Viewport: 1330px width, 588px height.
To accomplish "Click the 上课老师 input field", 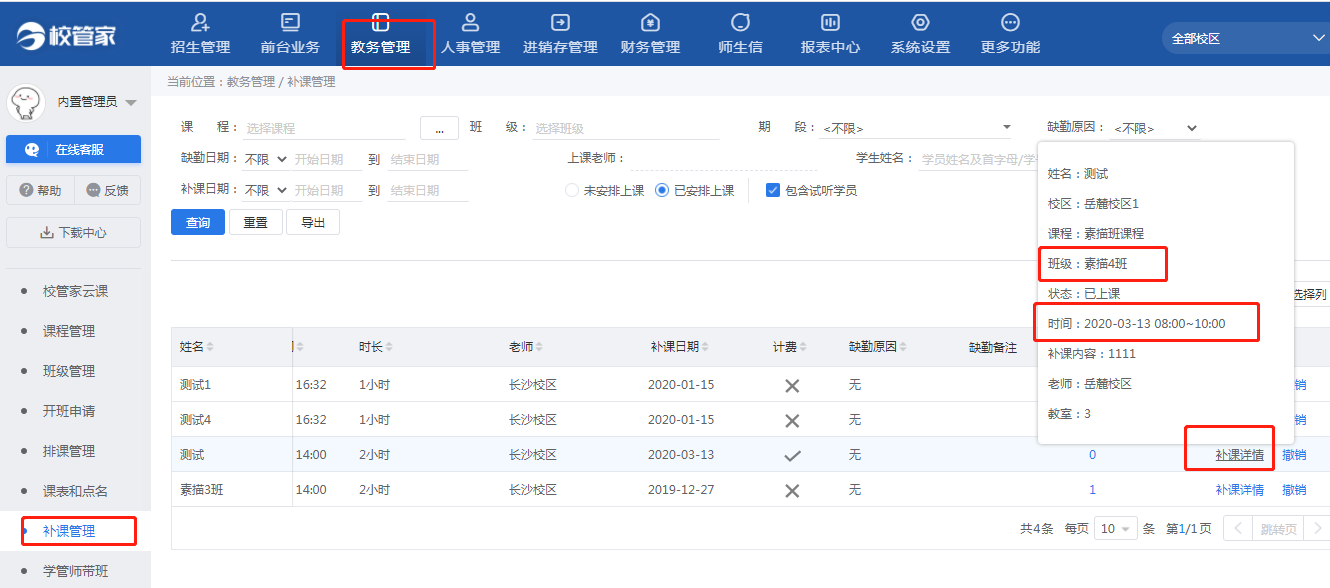I will point(724,159).
